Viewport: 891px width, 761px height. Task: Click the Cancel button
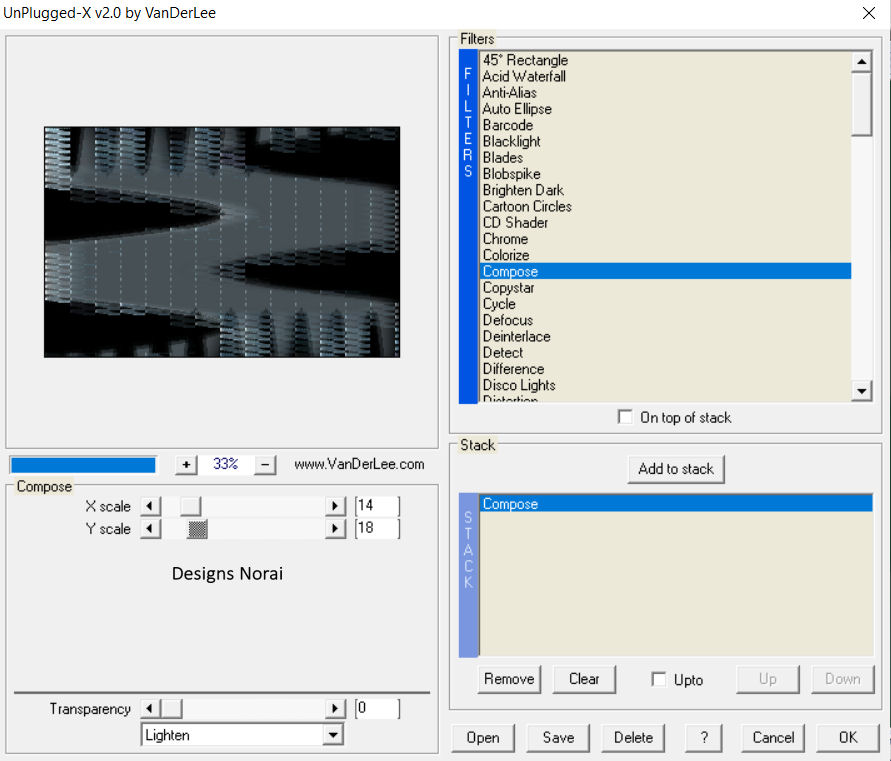point(773,738)
